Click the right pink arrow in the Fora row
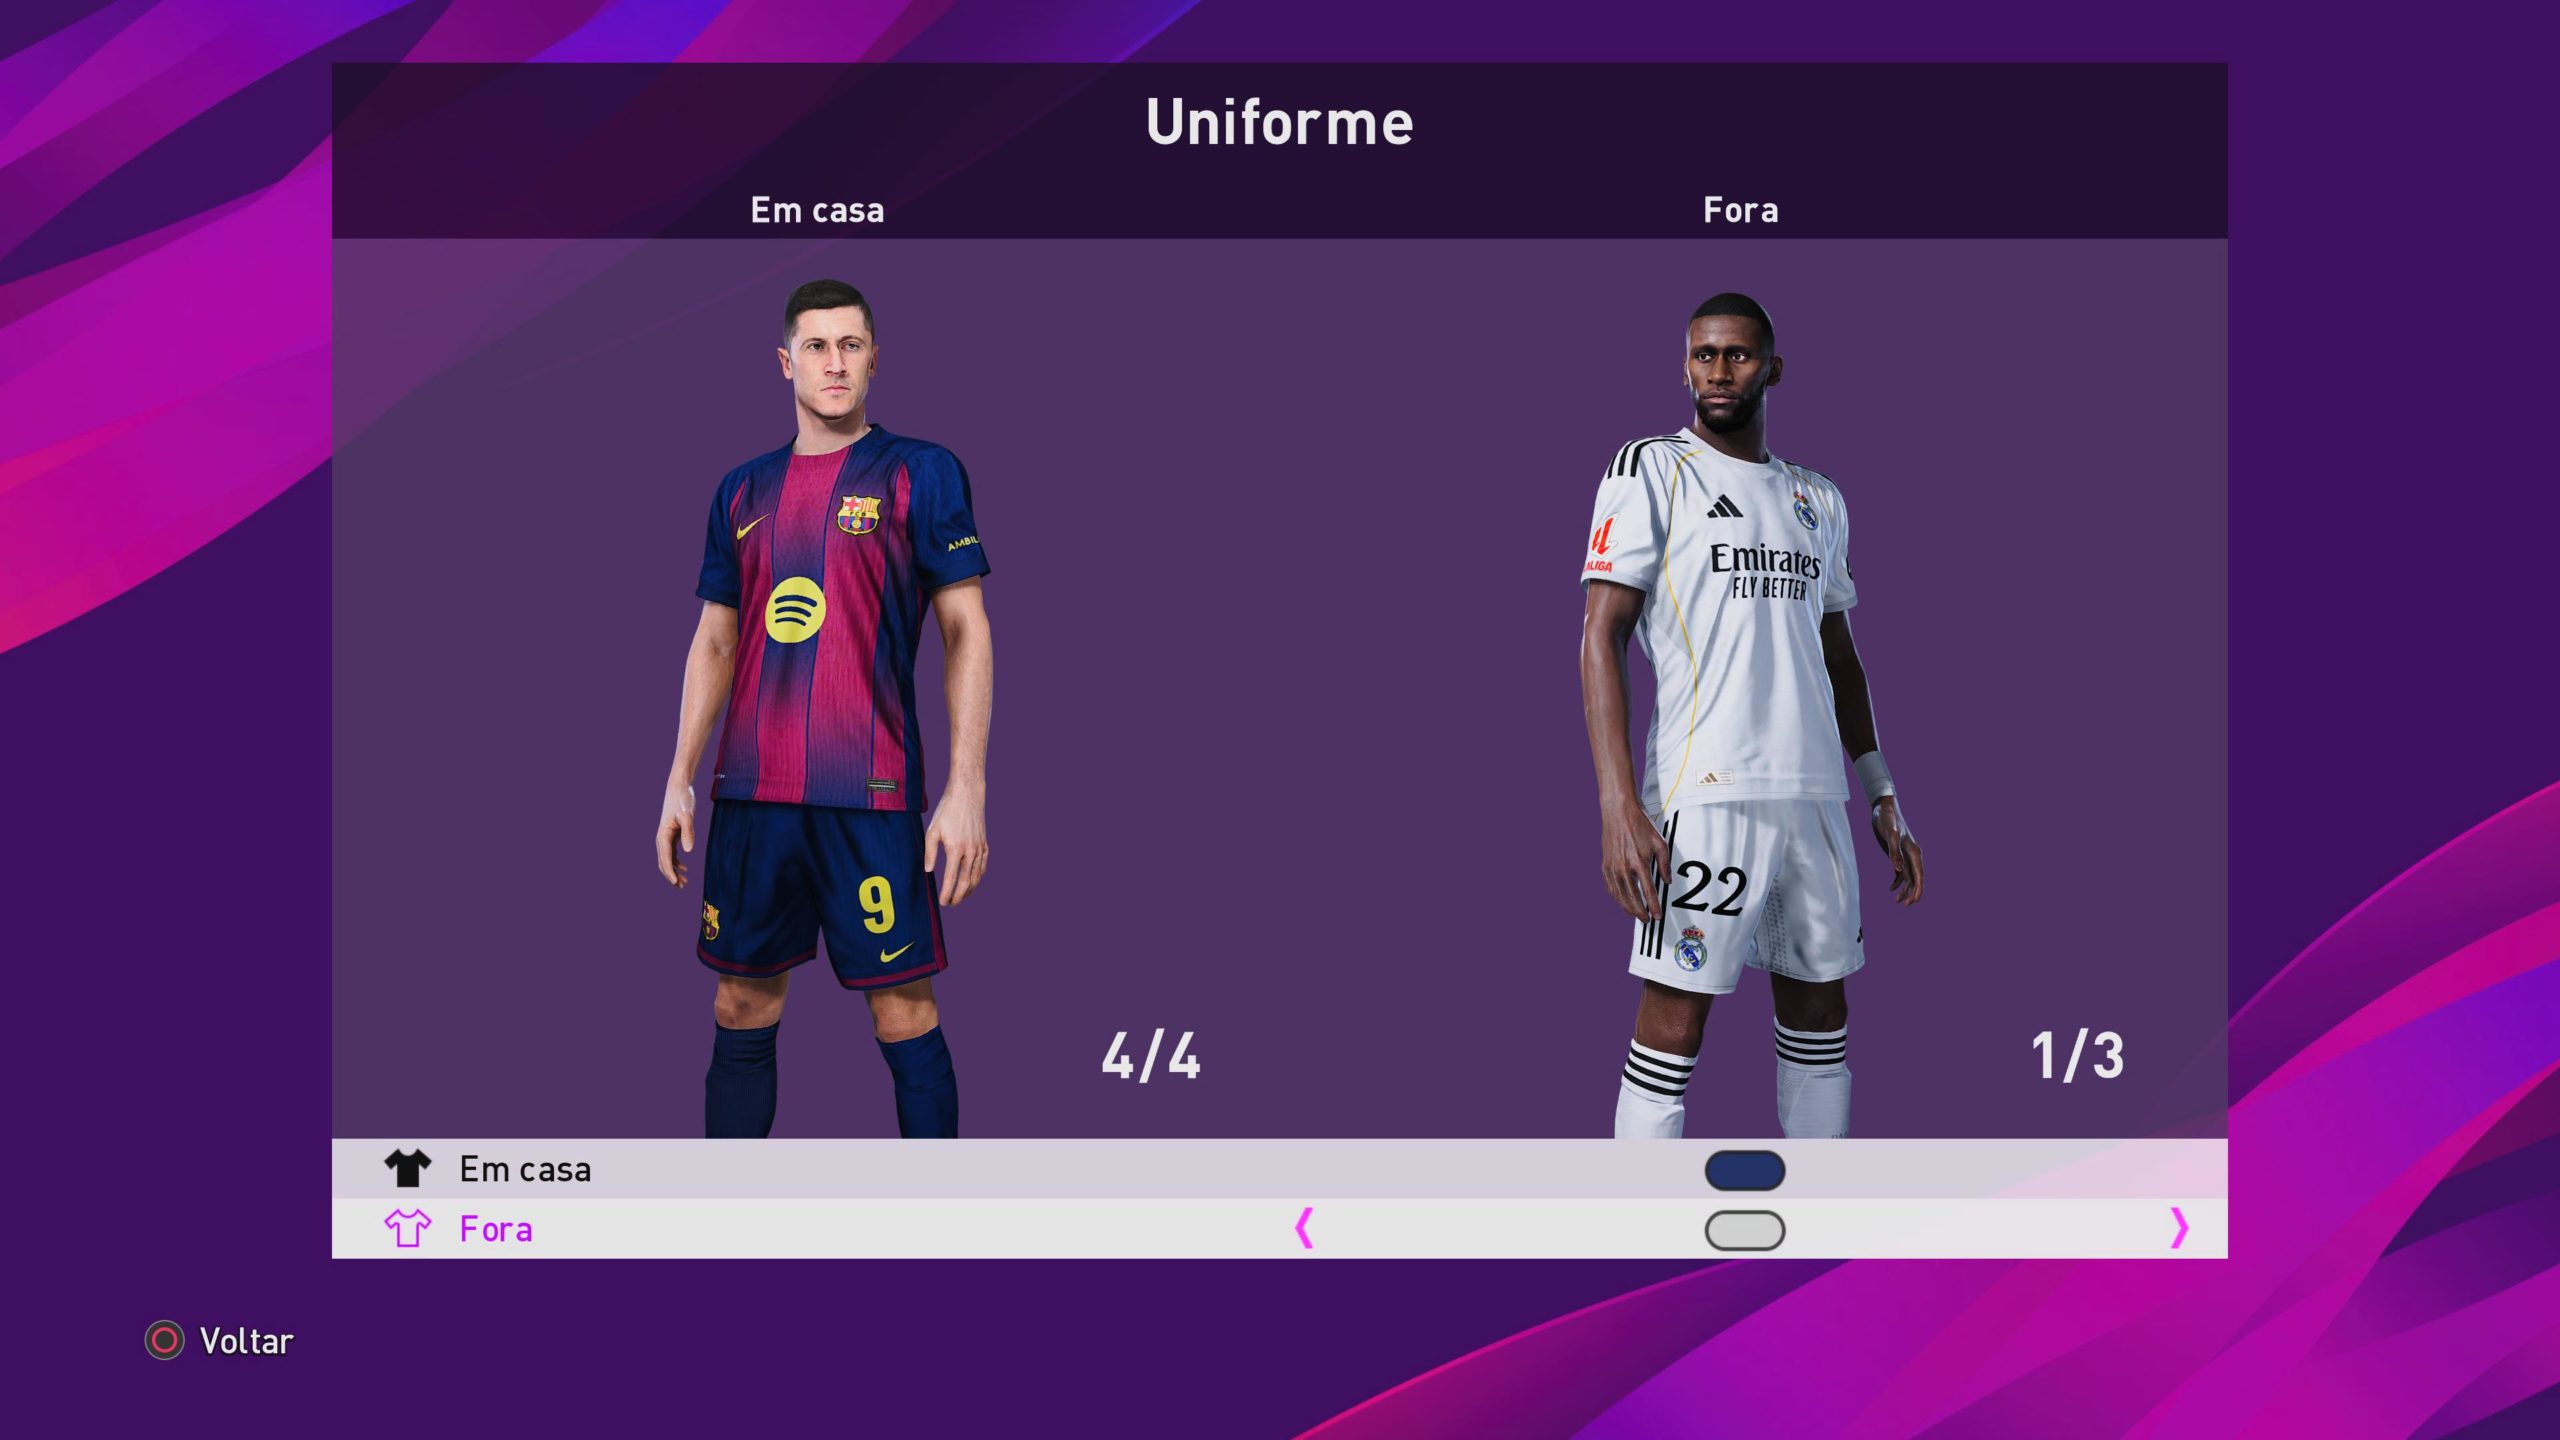This screenshot has height=1440, width=2560. (x=2180, y=1228)
